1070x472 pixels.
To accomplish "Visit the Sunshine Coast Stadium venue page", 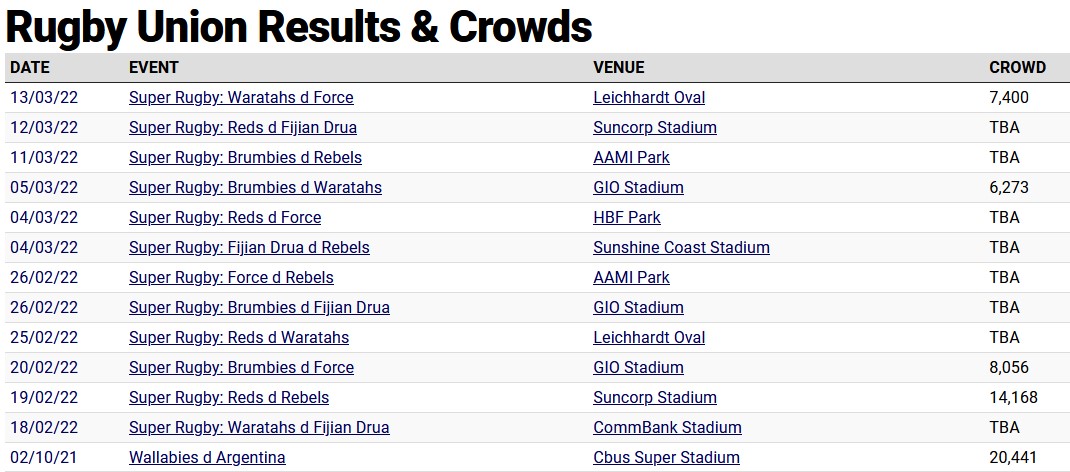I will [681, 248].
